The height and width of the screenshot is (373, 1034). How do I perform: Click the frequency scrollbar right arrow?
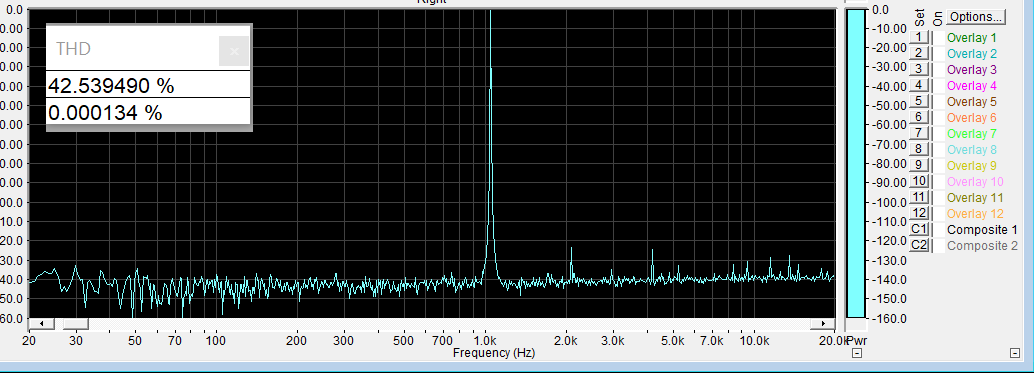822,324
